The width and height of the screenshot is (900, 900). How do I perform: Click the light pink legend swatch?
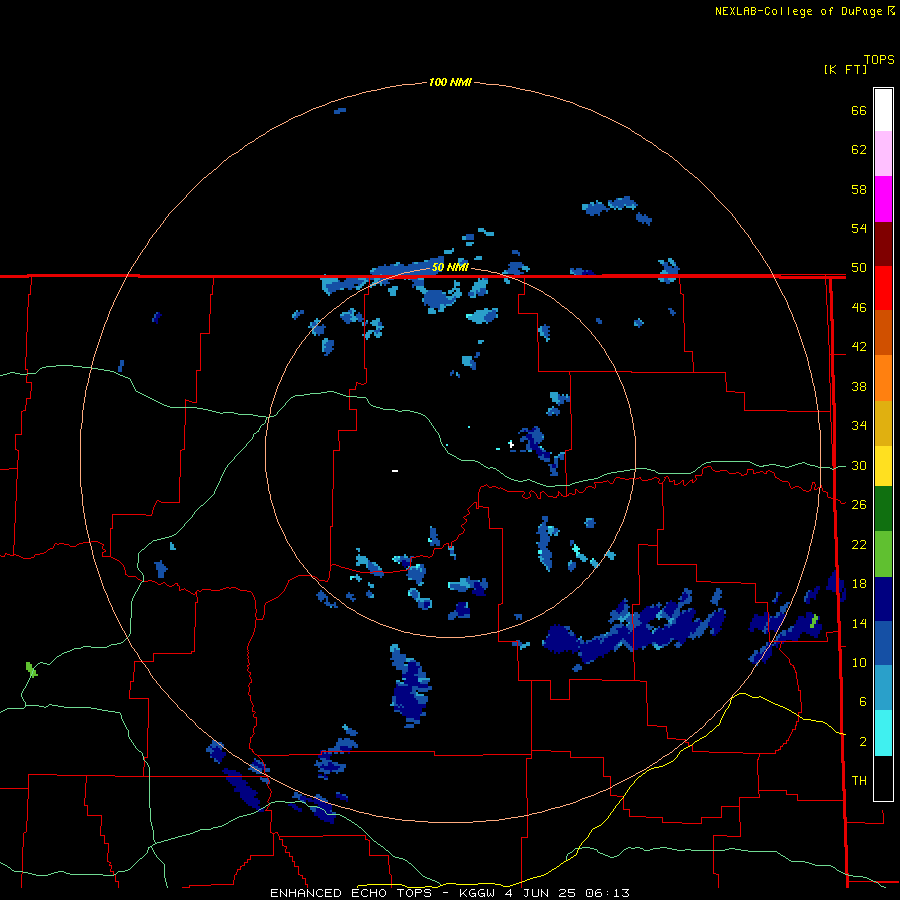883,153
